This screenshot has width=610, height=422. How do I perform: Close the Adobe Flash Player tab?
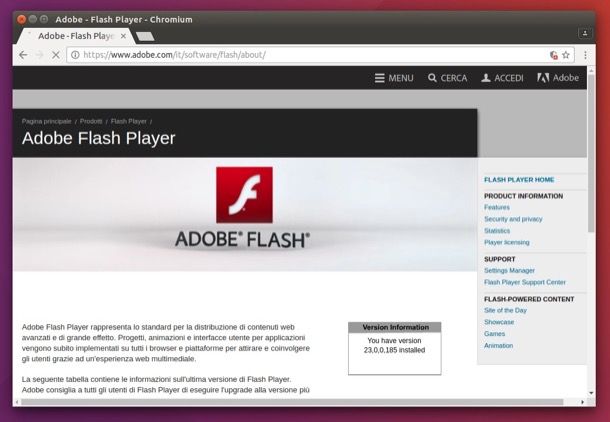(x=123, y=36)
